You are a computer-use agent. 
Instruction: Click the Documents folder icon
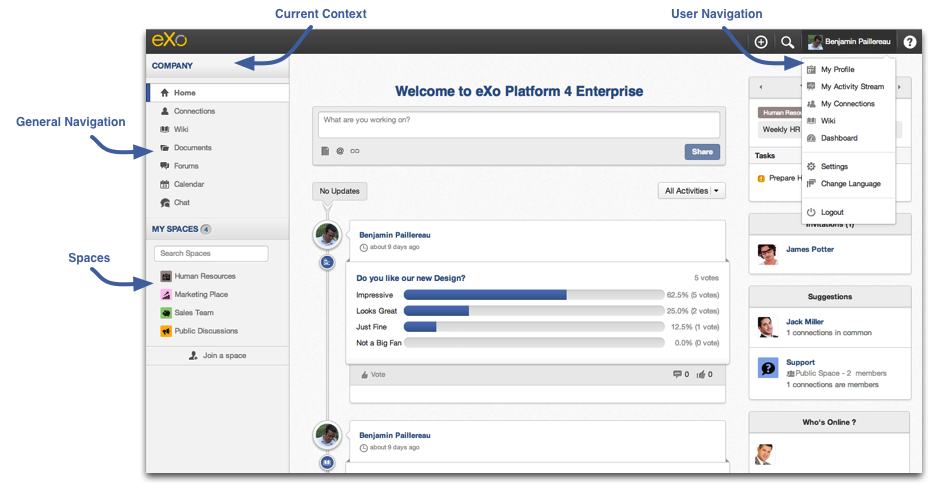tap(165, 147)
